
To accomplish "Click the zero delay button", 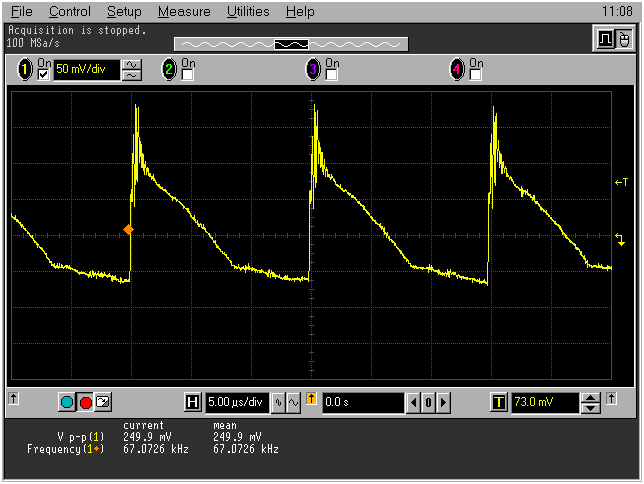I will [x=428, y=402].
